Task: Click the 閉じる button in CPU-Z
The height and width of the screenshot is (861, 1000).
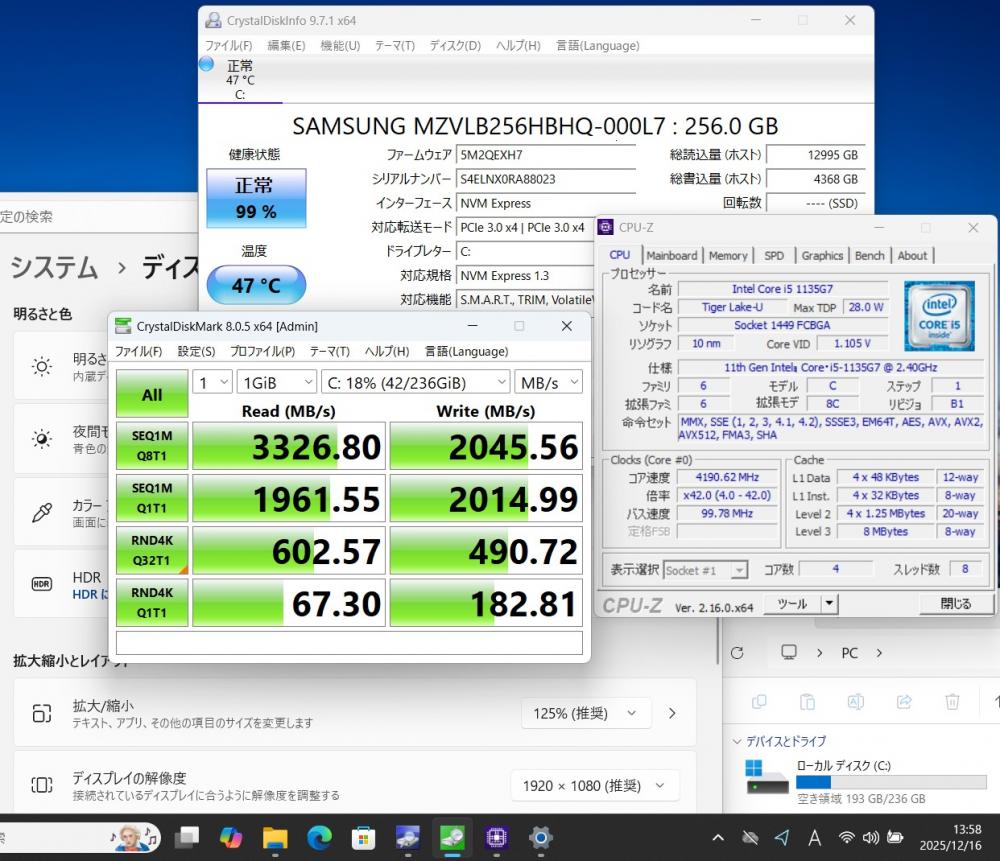Action: click(x=955, y=604)
